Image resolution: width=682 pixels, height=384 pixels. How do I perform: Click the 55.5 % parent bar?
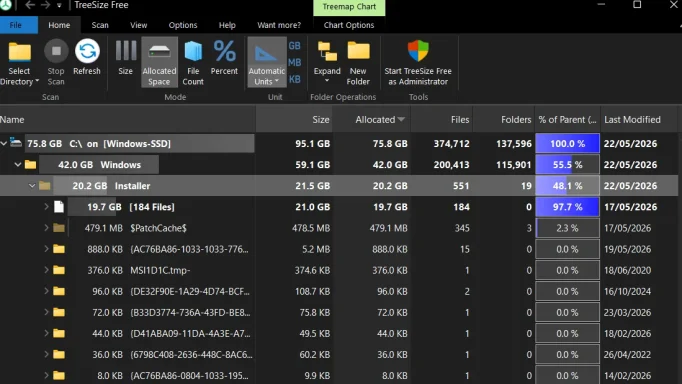click(x=568, y=164)
